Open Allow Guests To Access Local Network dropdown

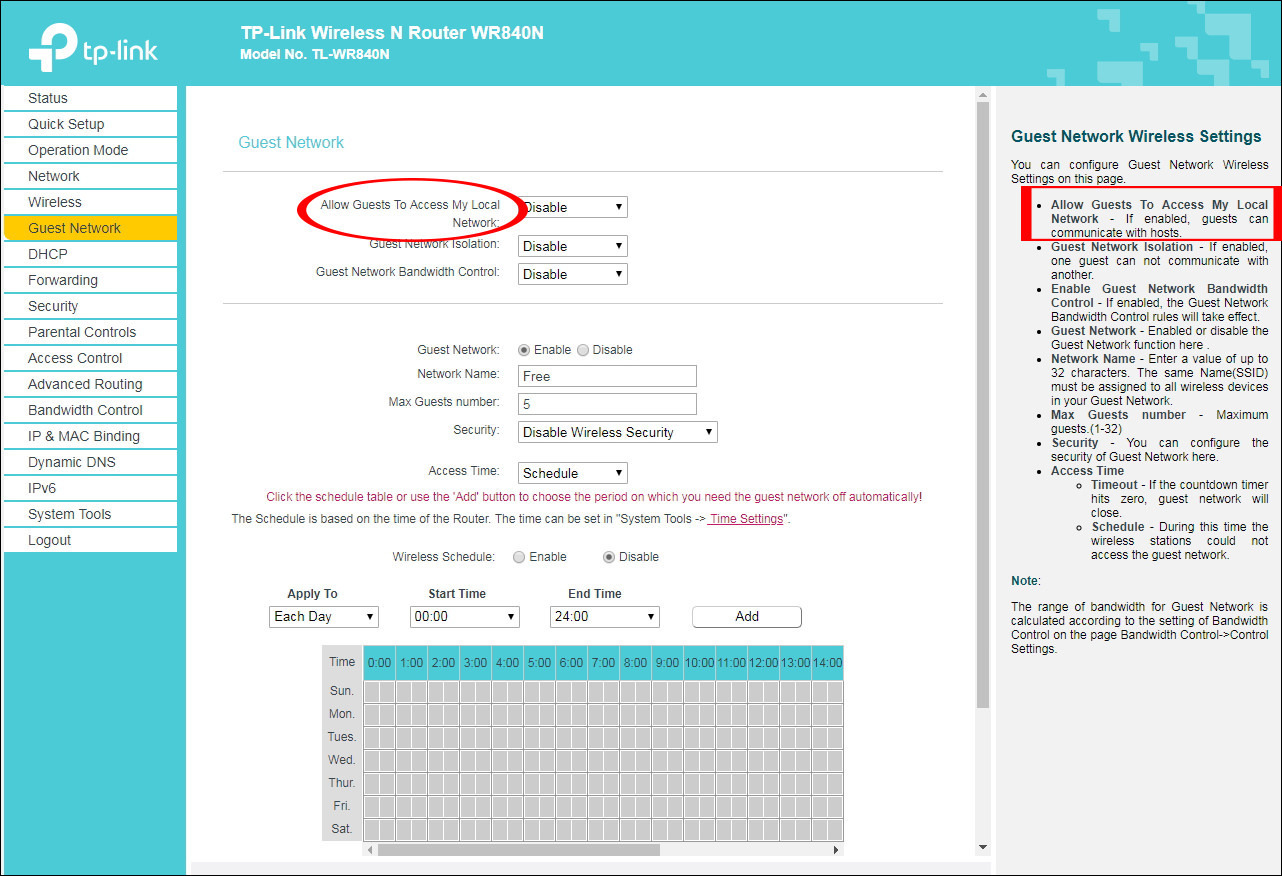pyautogui.click(x=573, y=207)
